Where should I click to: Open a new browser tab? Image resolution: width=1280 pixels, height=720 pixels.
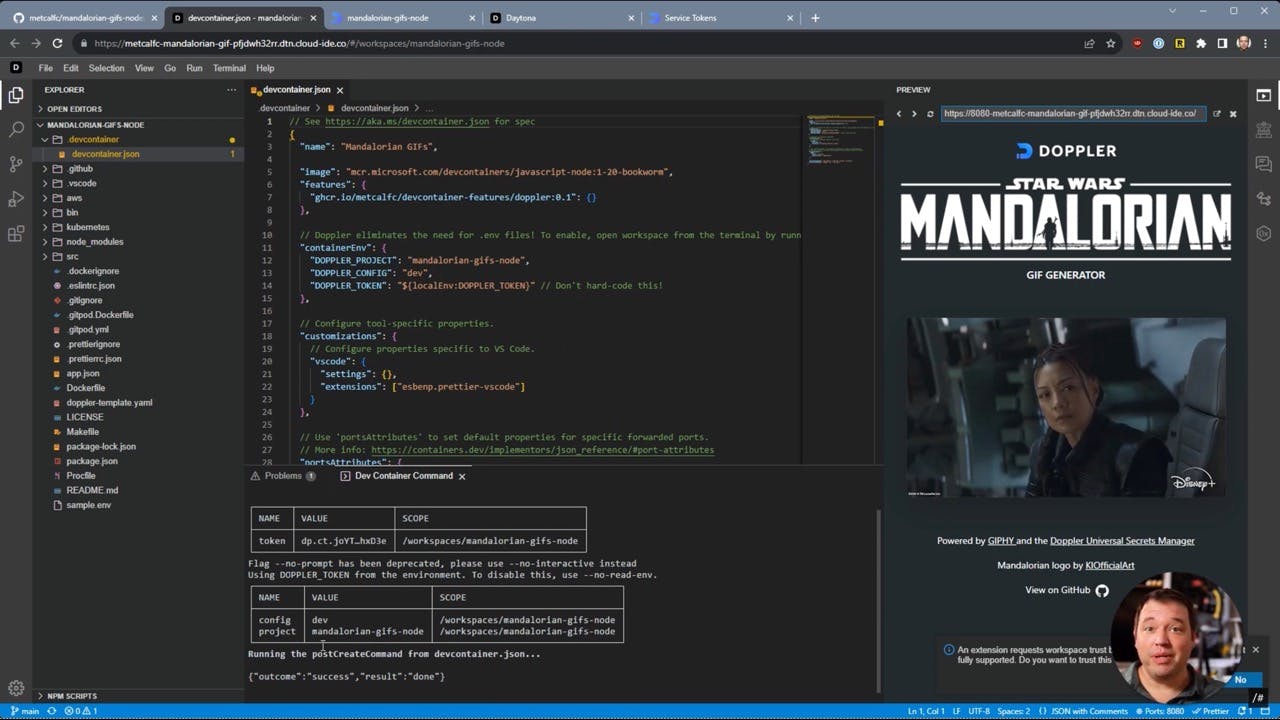pos(815,18)
